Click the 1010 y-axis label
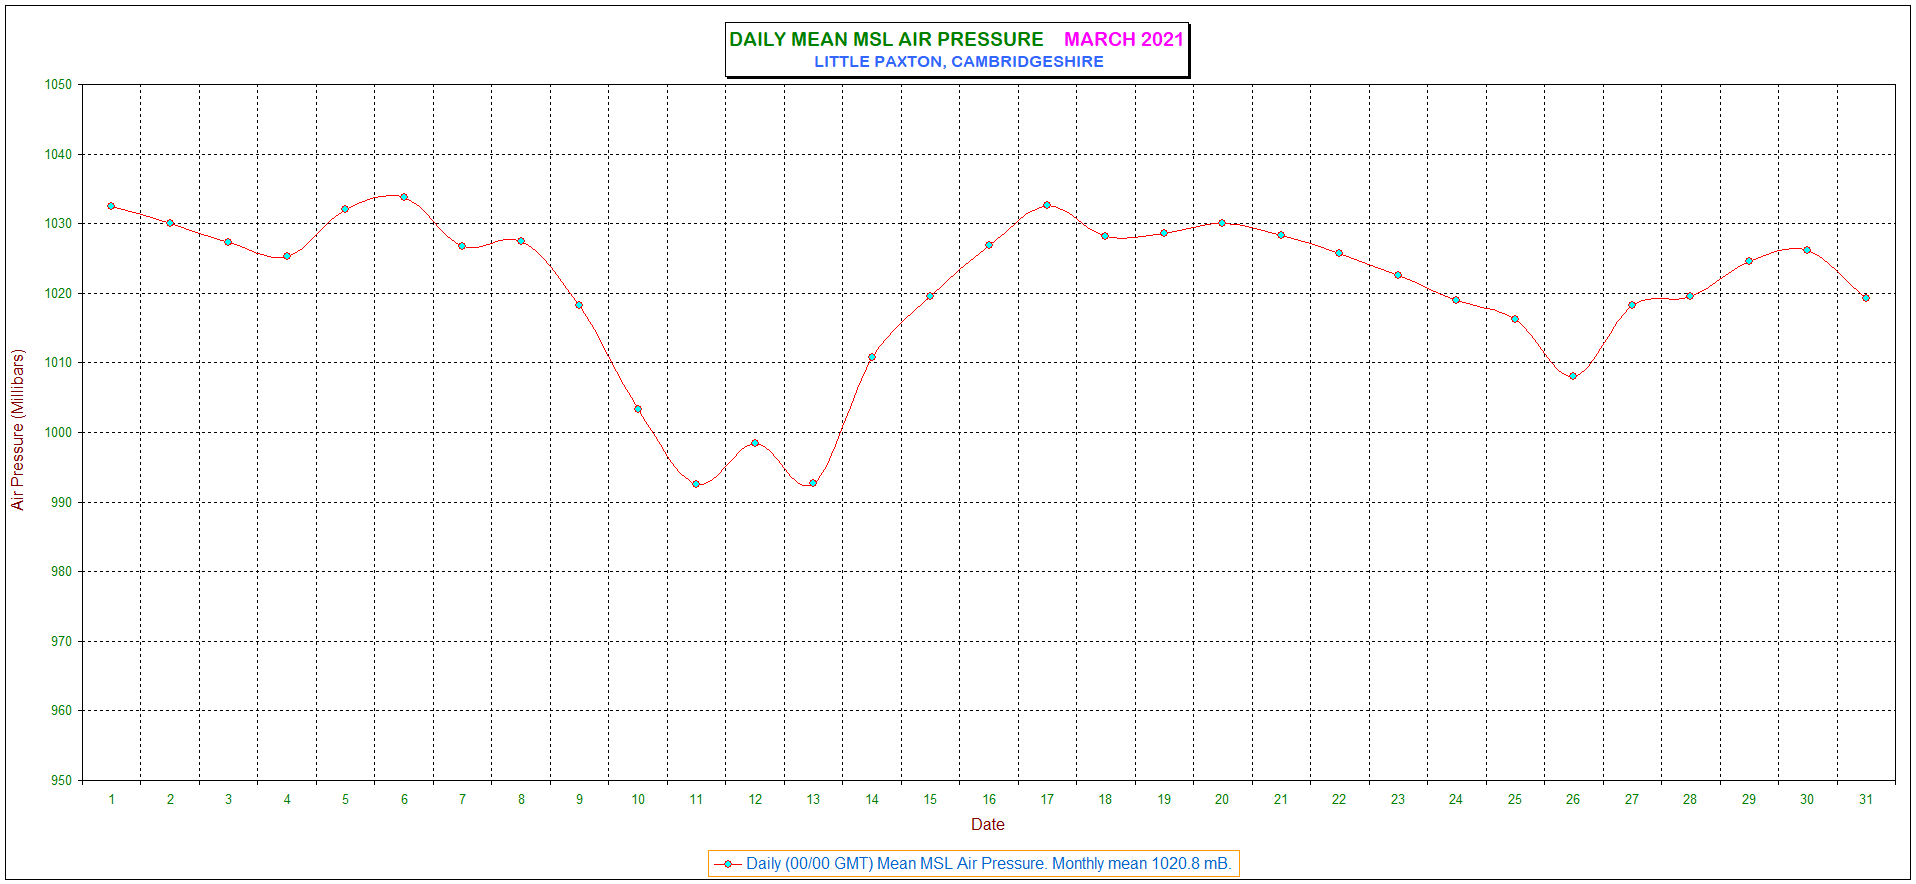This screenshot has width=1916, height=884. (58, 363)
